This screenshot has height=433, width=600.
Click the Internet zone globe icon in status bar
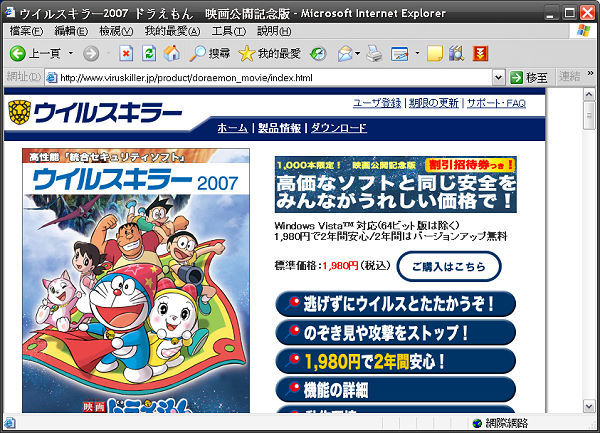tap(477, 423)
